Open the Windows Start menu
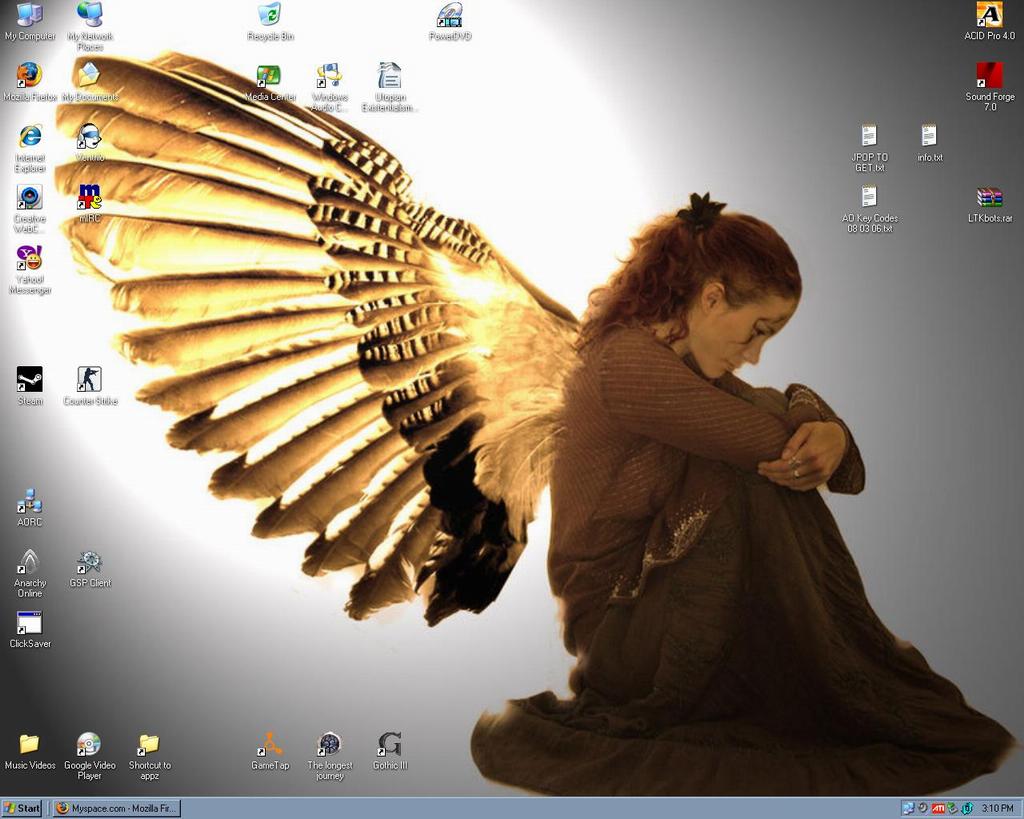The height and width of the screenshot is (819, 1024). tap(22, 808)
